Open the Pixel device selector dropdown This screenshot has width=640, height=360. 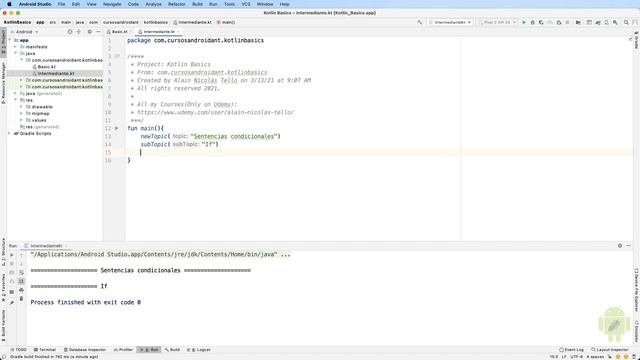pos(498,22)
